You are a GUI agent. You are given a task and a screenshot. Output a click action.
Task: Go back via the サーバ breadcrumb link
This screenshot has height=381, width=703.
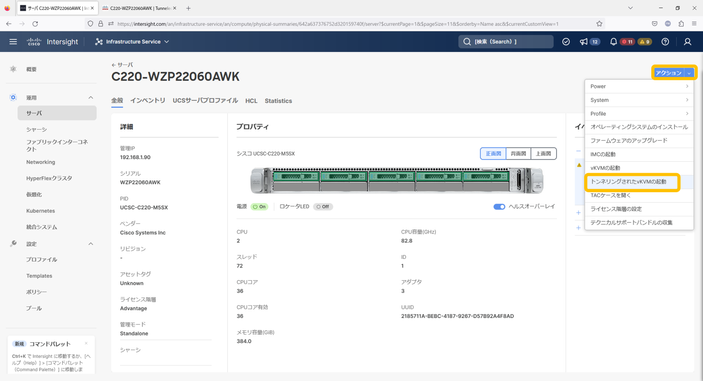[122, 65]
